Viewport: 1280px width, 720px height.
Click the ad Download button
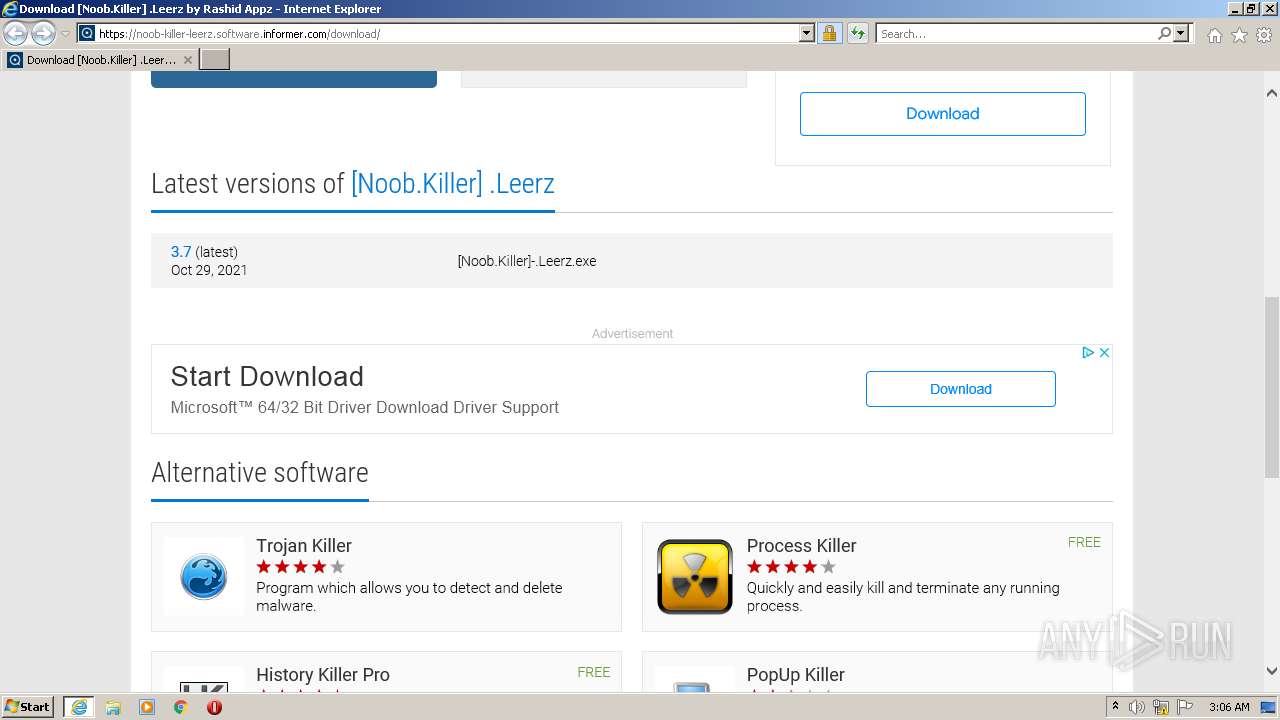pos(961,389)
